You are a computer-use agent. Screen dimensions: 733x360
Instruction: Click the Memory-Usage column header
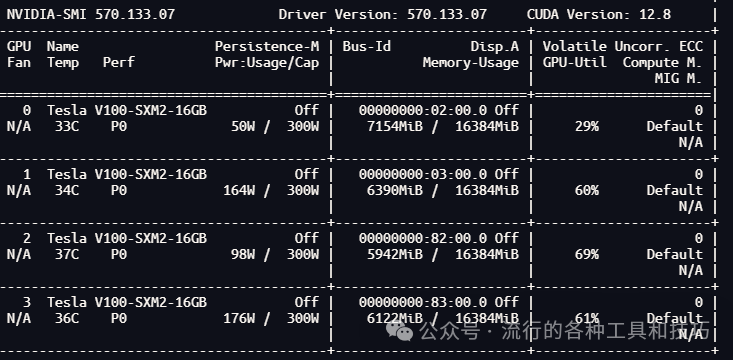(x=471, y=63)
